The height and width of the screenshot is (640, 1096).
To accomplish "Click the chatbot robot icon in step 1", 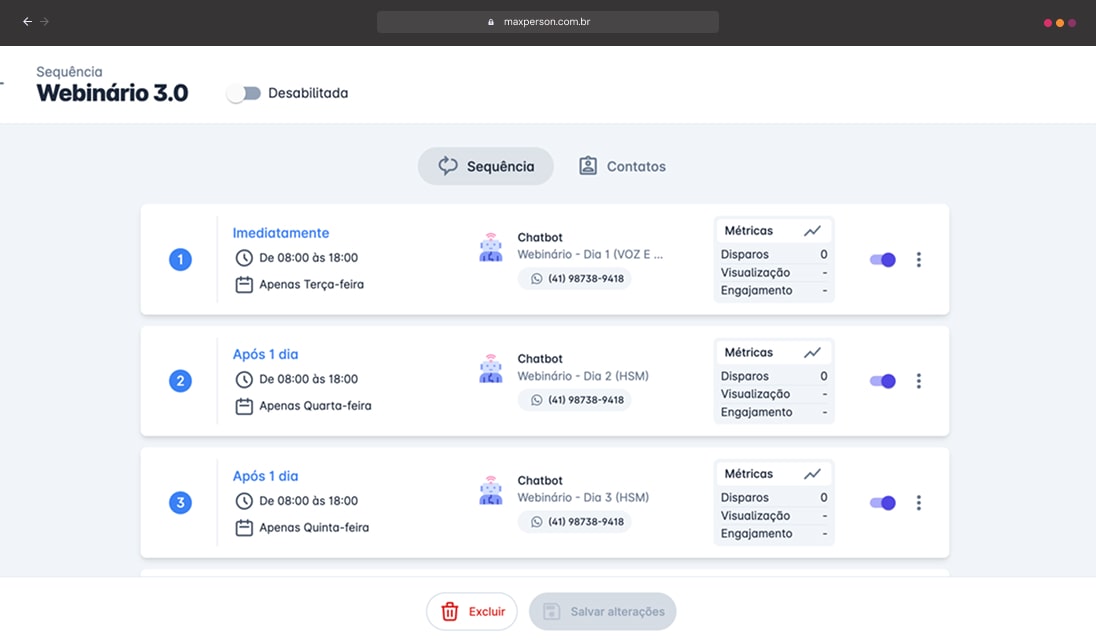I will pos(490,248).
